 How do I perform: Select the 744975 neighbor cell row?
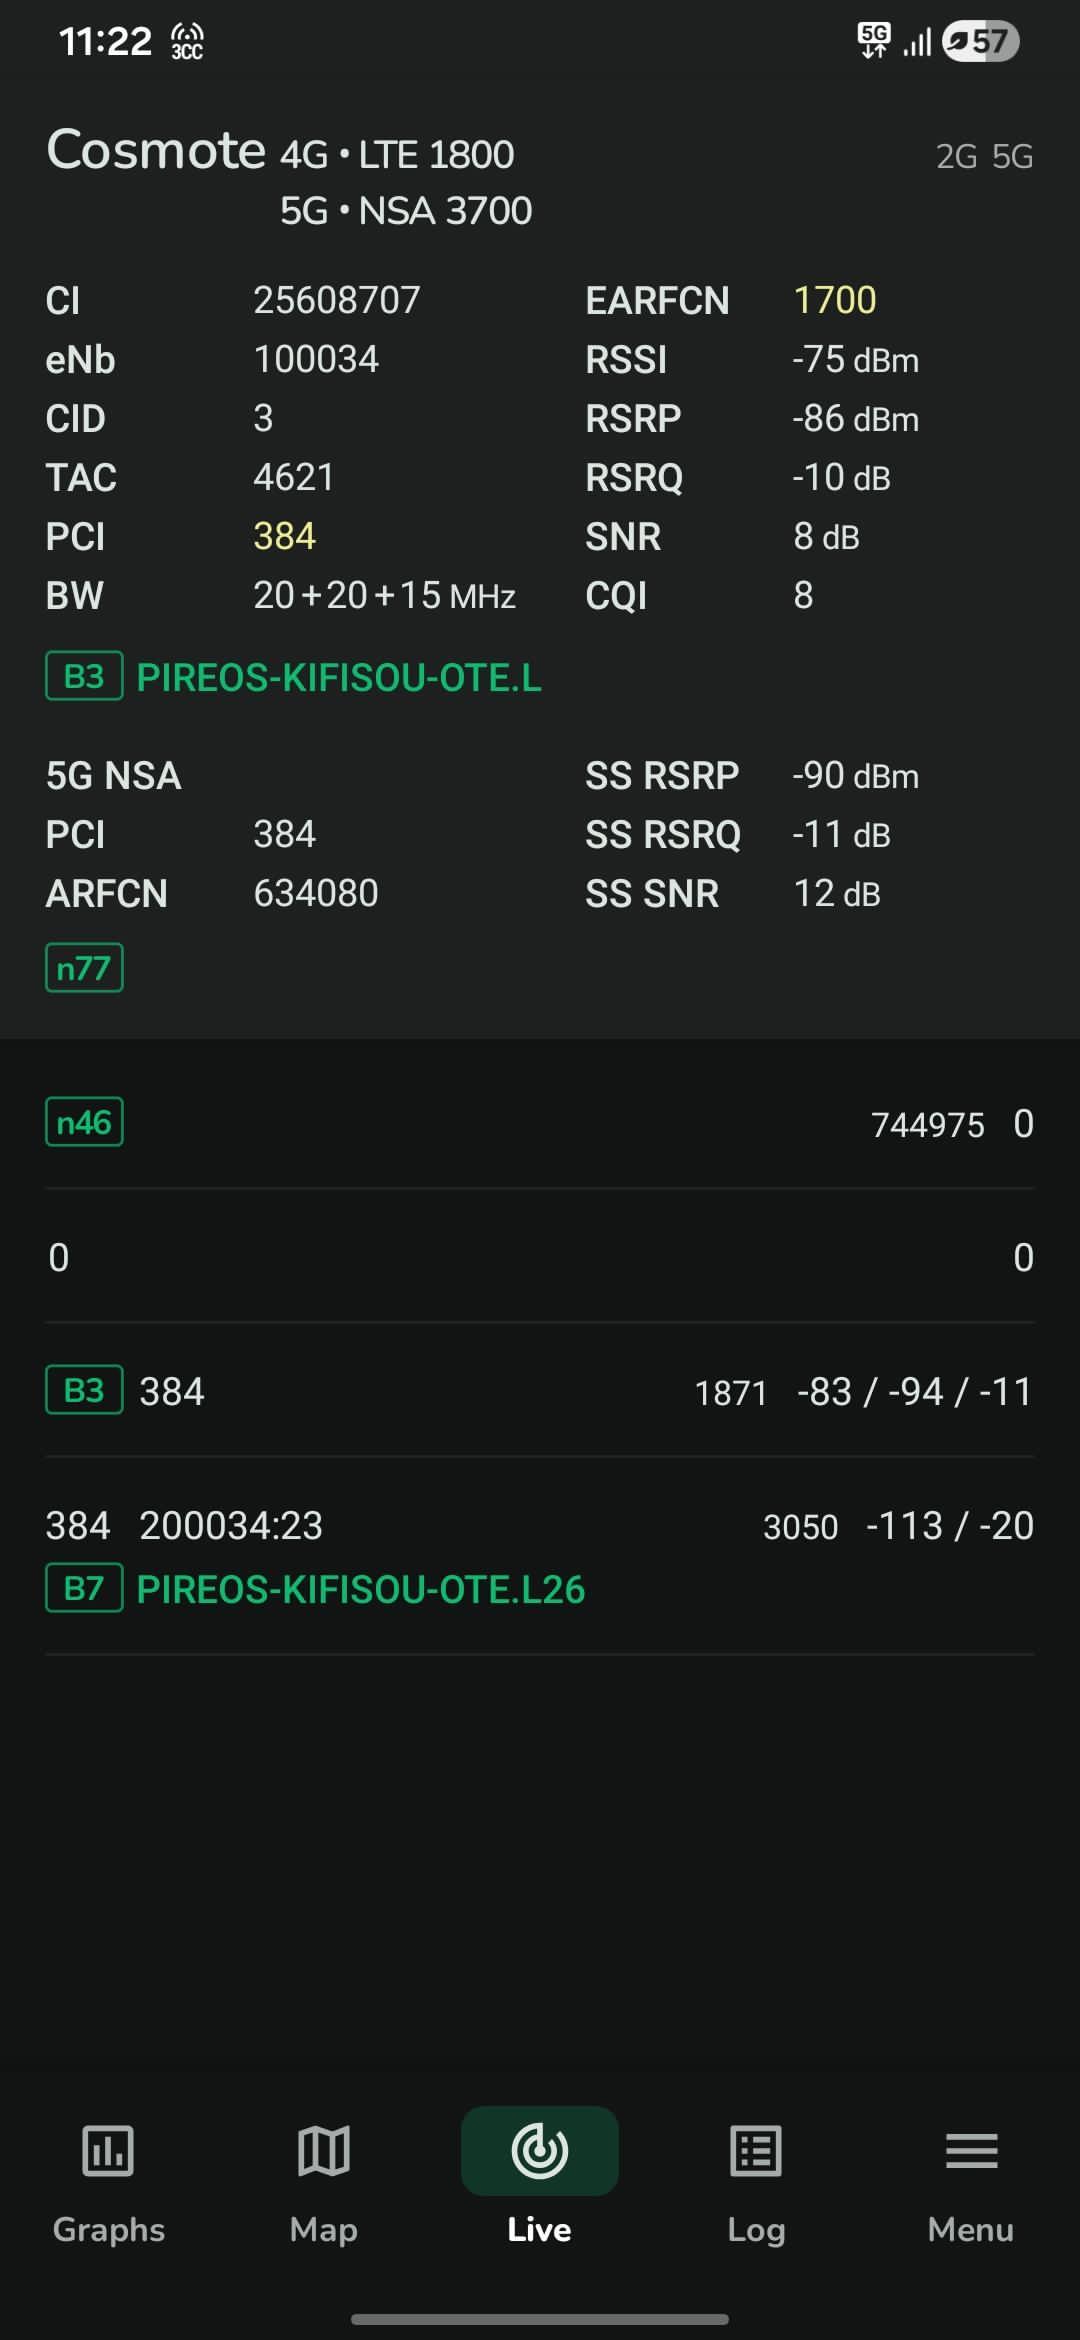pyautogui.click(x=540, y=1122)
